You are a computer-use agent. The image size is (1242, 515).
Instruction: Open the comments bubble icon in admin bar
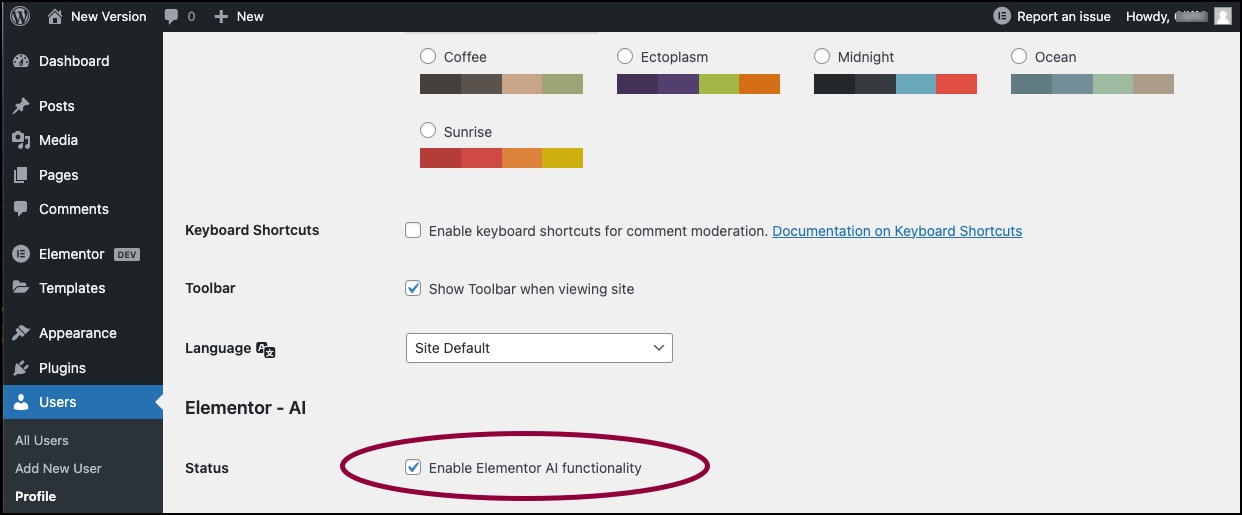pos(172,16)
